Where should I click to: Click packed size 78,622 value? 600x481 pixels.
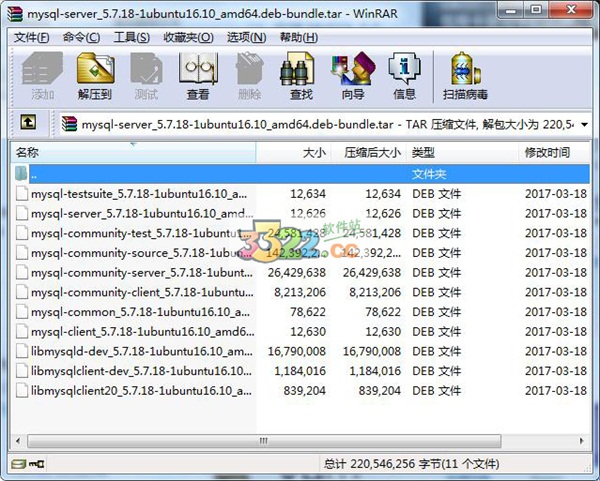(x=383, y=312)
